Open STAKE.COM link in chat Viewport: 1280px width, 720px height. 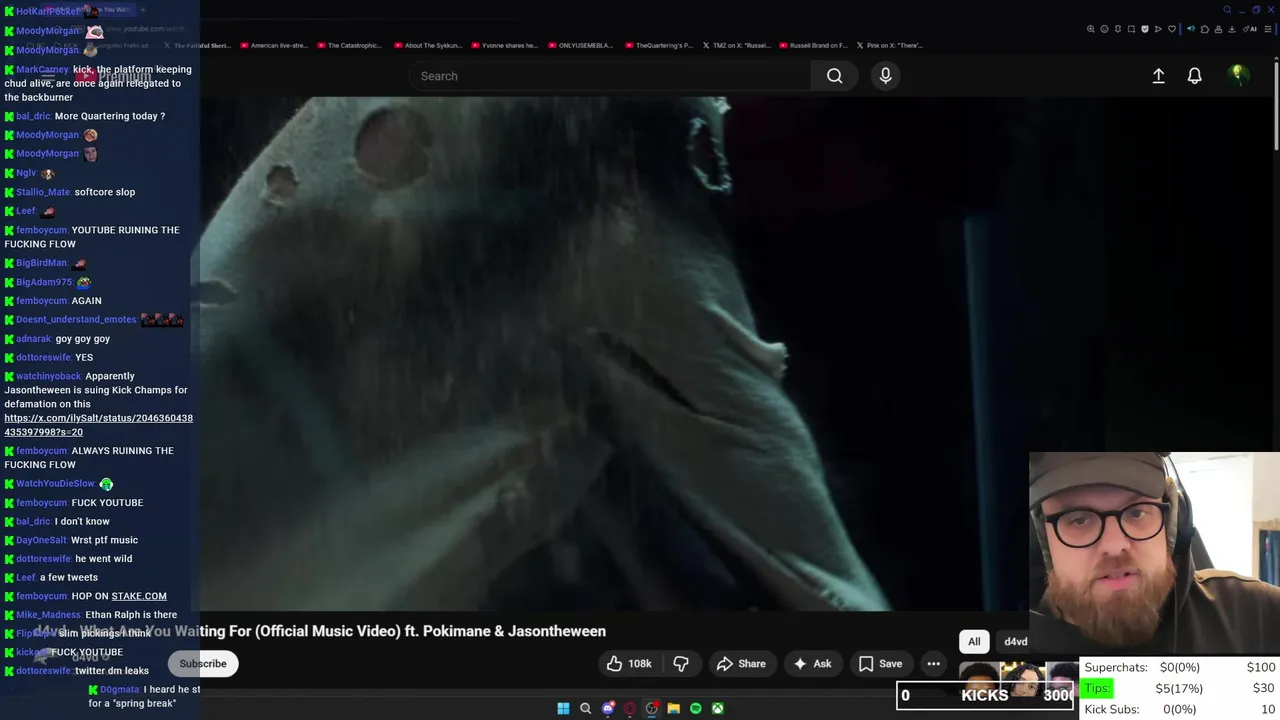coord(139,596)
